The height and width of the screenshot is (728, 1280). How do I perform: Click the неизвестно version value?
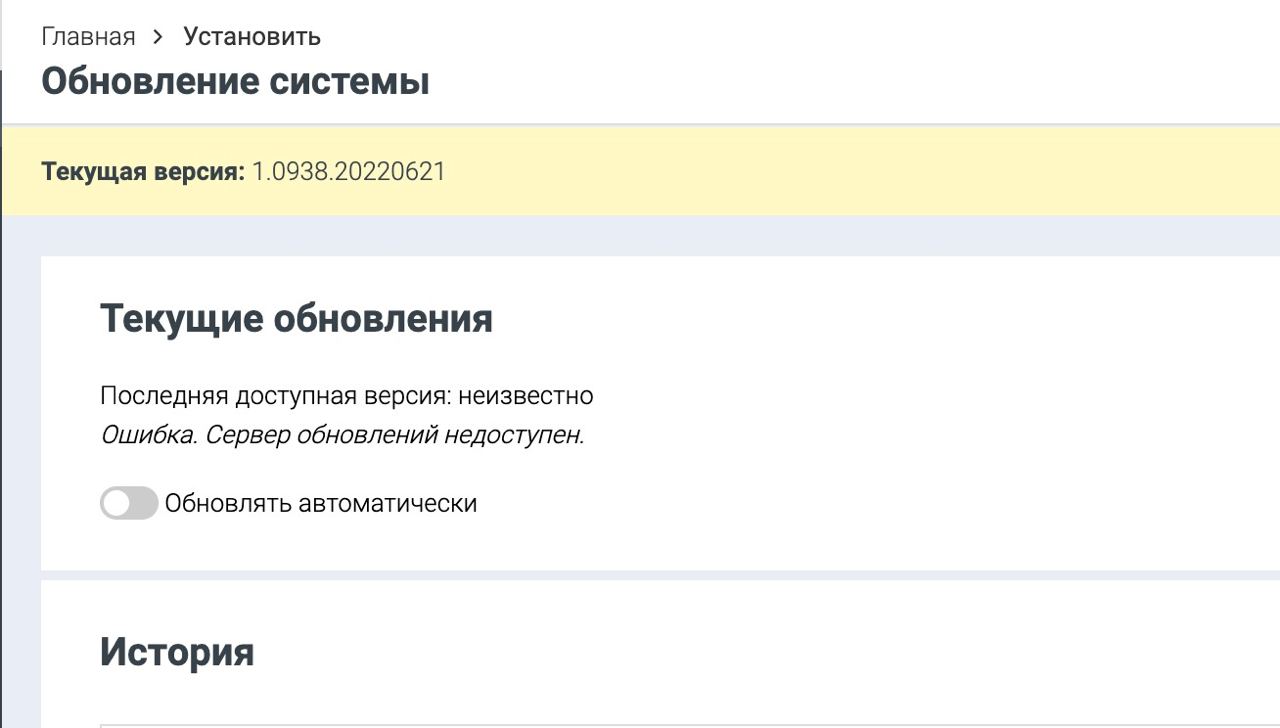click(x=526, y=396)
